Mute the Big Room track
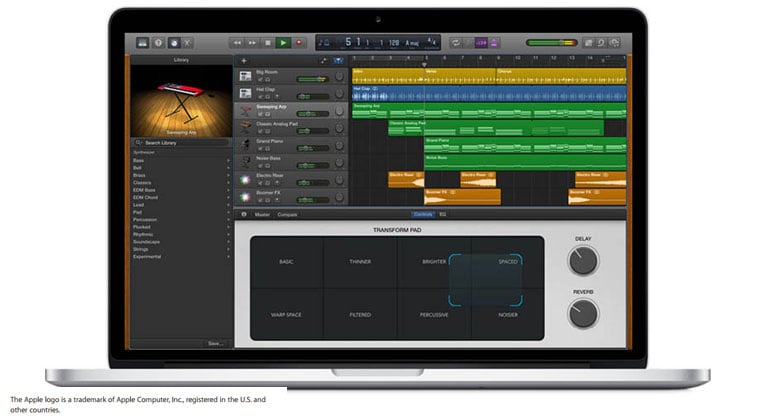 (260, 78)
